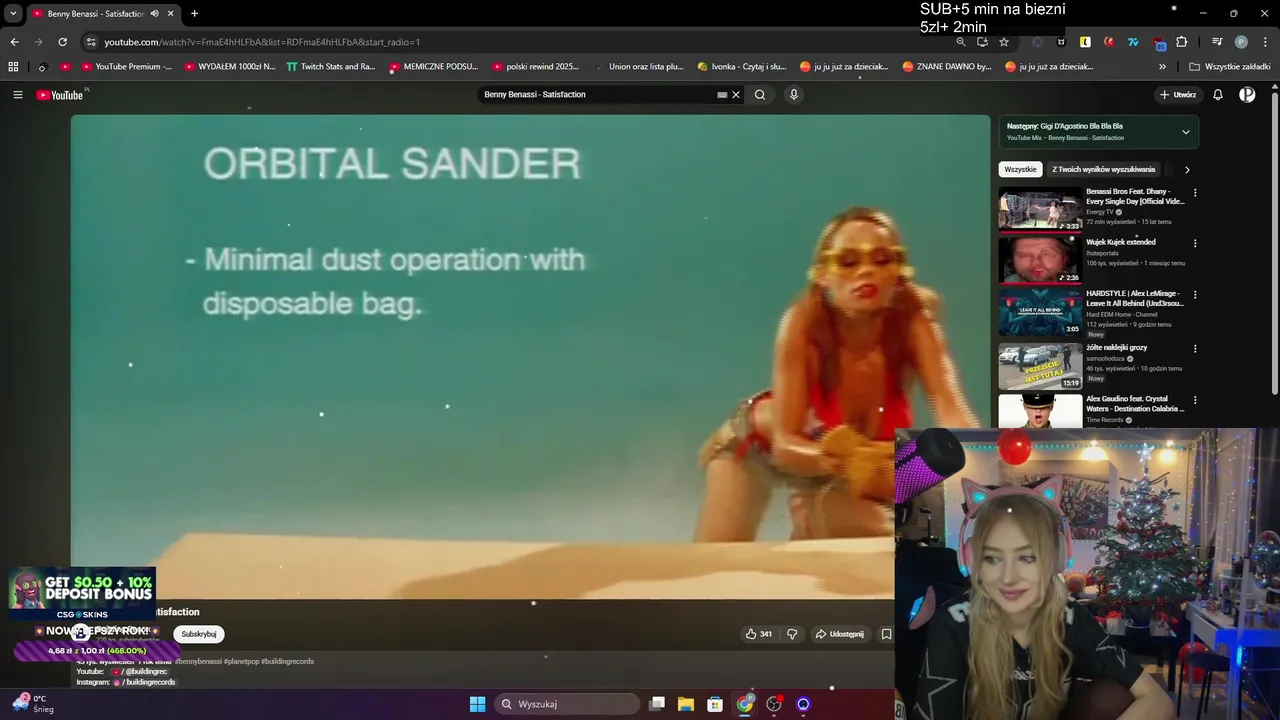
Task: Open the Chrome profile P avatar
Action: click(1241, 42)
